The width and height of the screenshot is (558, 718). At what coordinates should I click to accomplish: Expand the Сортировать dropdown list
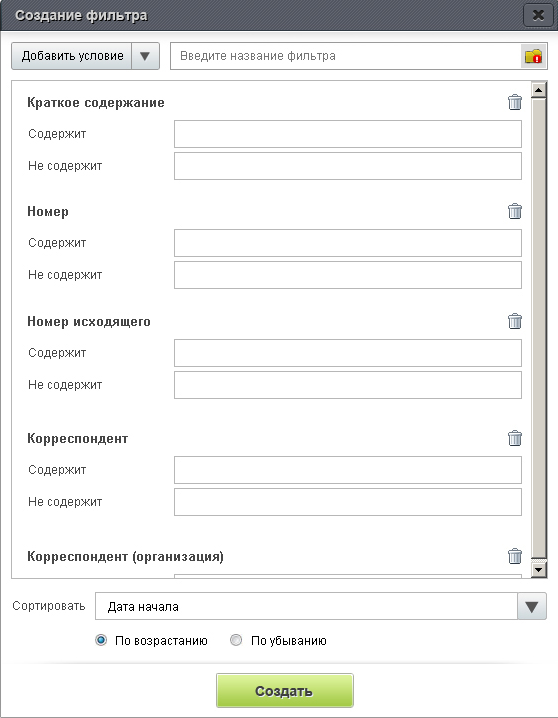[x=532, y=606]
